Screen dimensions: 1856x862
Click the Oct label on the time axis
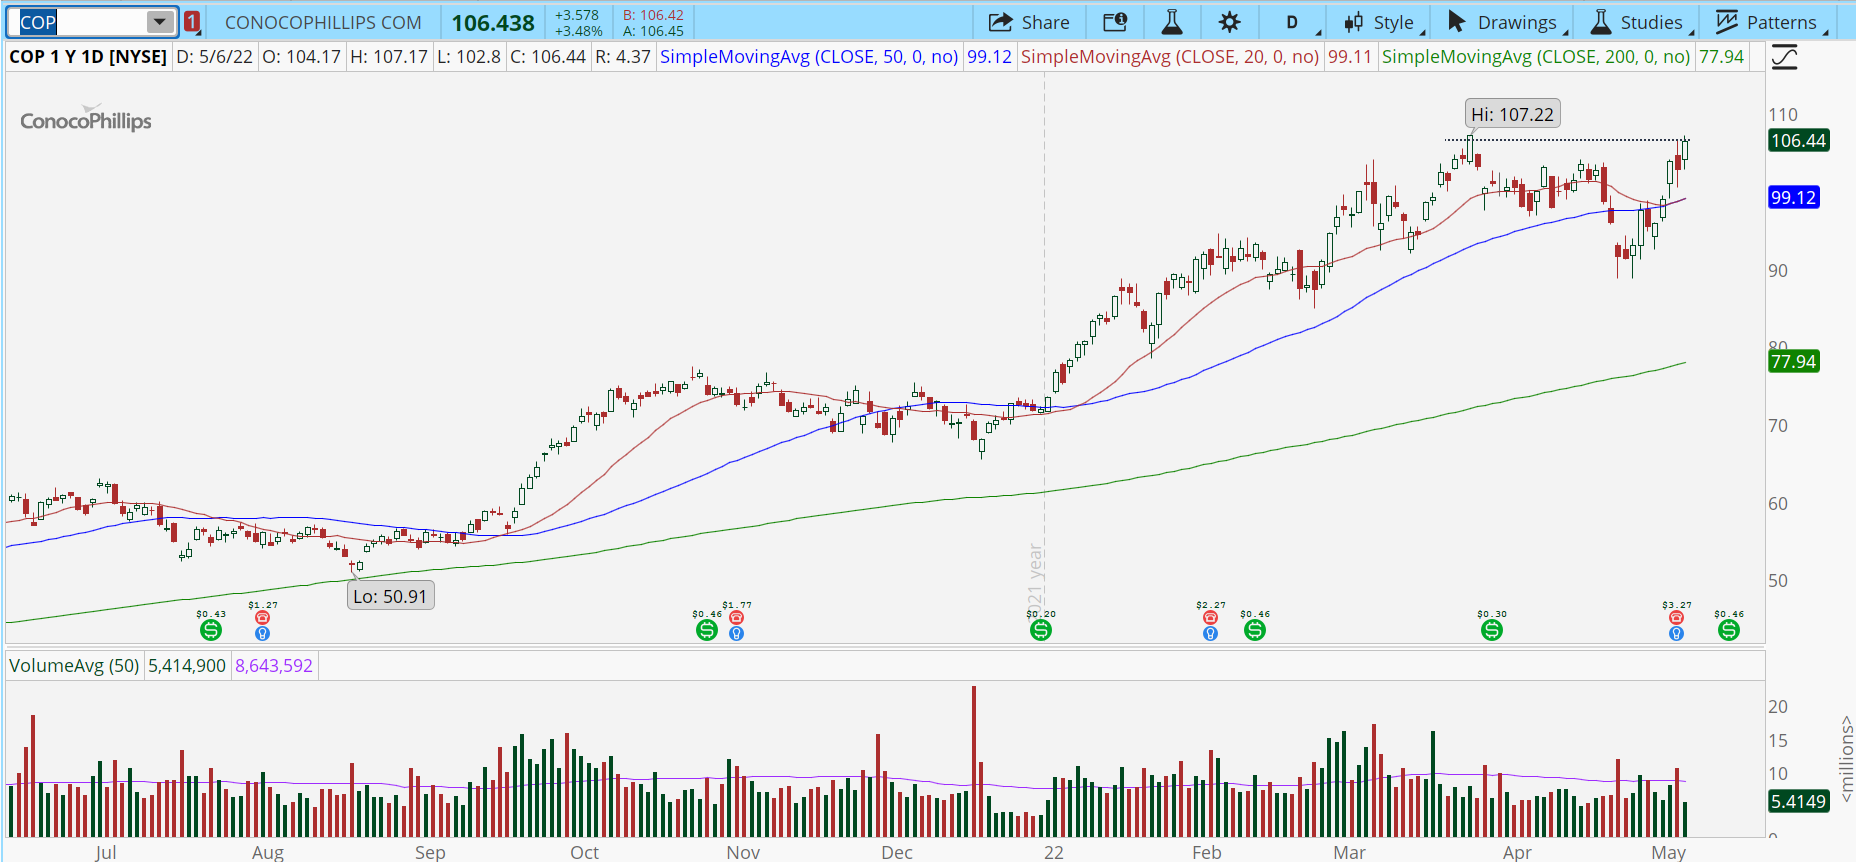coord(585,852)
